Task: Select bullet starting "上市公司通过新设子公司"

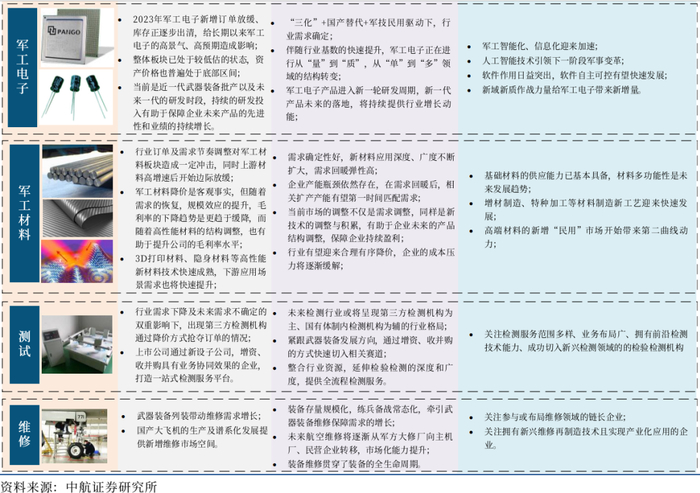Action: pyautogui.click(x=201, y=365)
